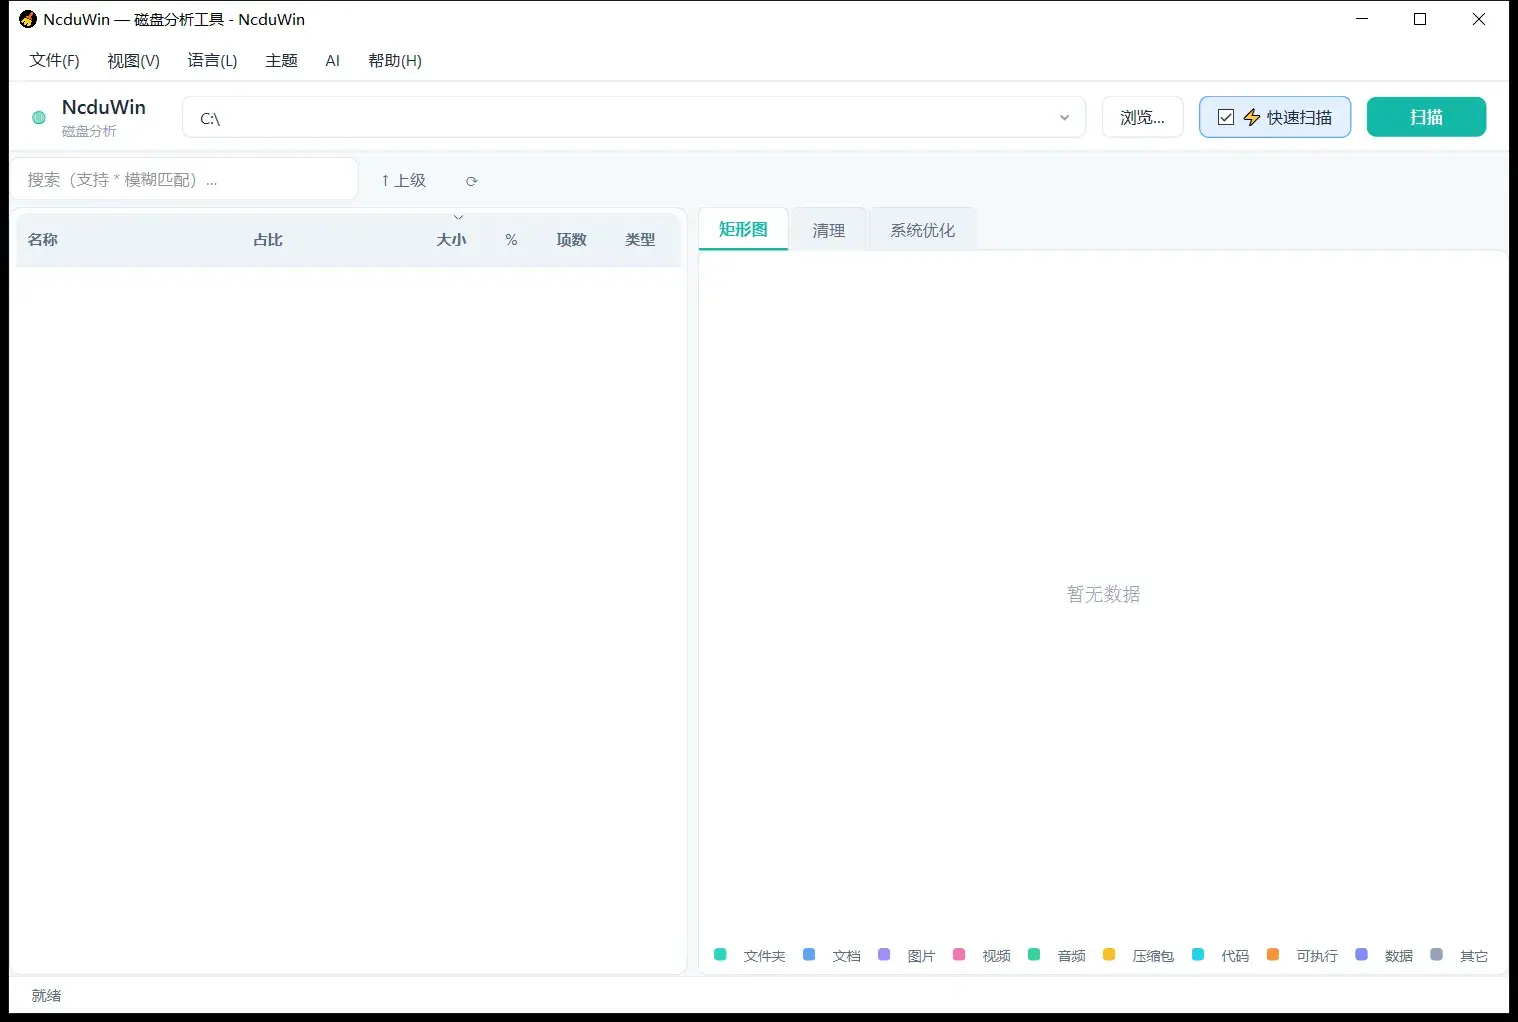The width and height of the screenshot is (1518, 1022).
Task: Click the 可执行 legend color swatch
Action: (1273, 955)
